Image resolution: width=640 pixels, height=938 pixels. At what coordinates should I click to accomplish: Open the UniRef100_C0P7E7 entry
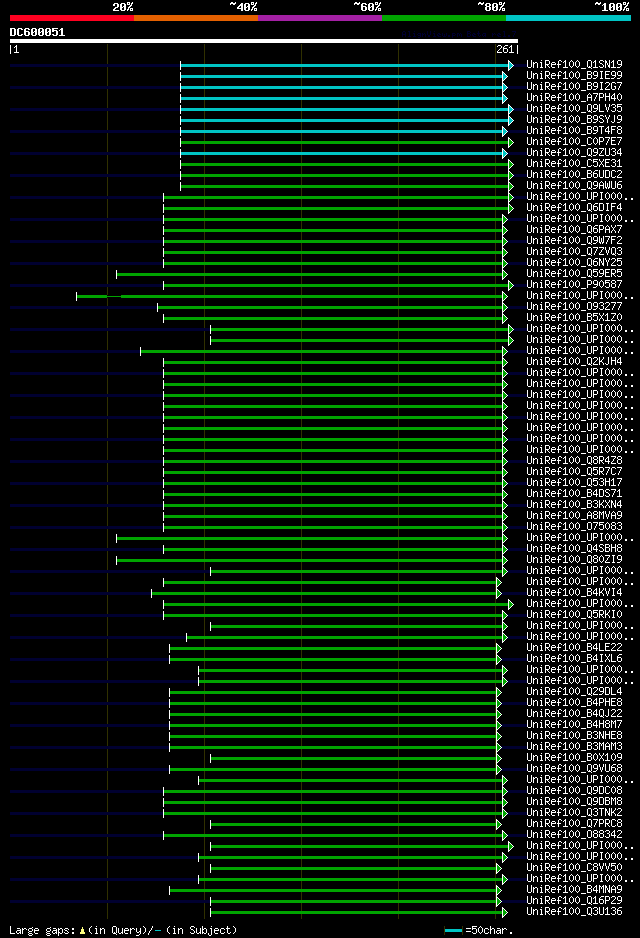pos(574,141)
